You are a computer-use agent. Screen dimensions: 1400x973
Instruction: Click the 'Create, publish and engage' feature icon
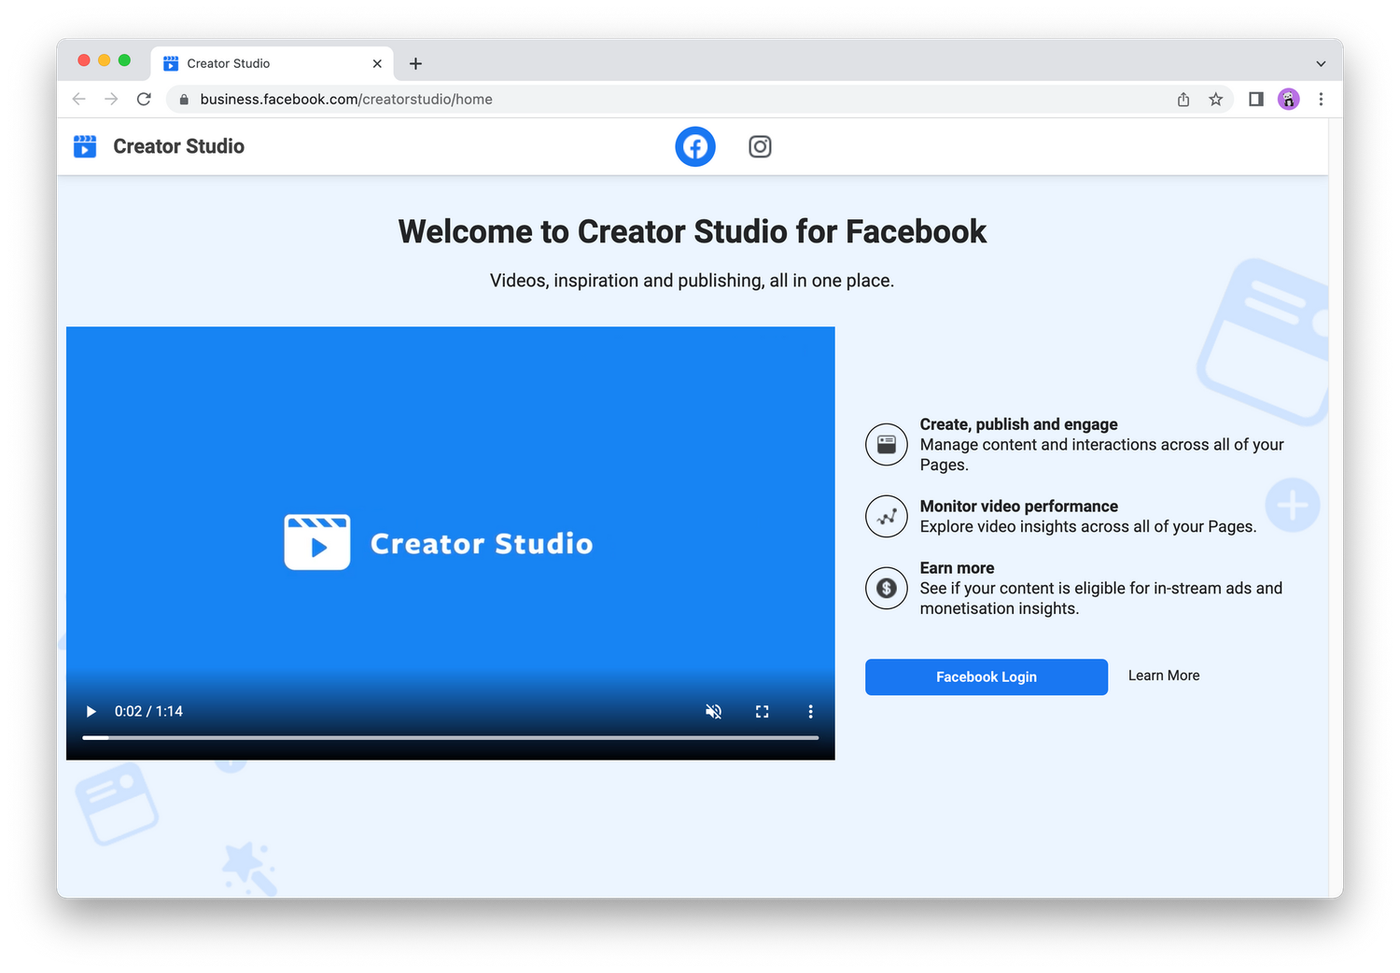pos(886,444)
